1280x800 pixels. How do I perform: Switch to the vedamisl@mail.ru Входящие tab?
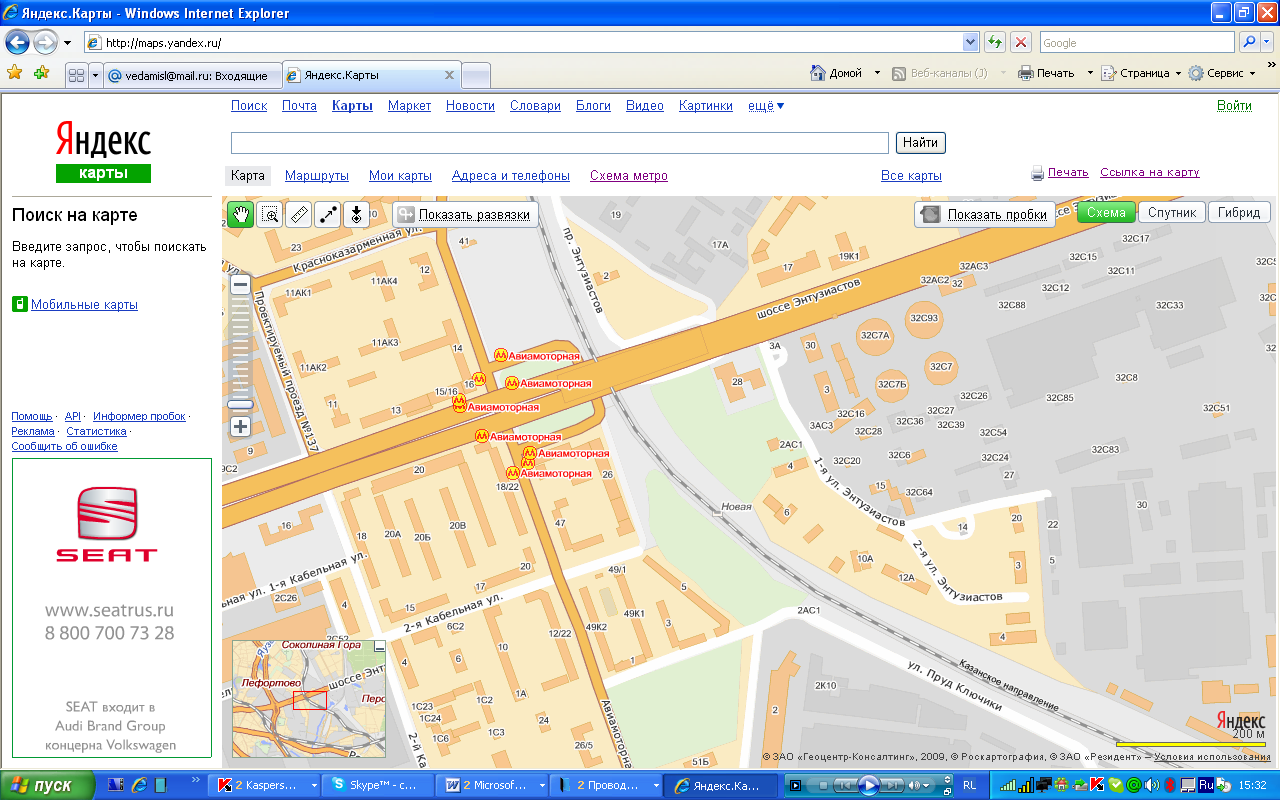click(192, 75)
